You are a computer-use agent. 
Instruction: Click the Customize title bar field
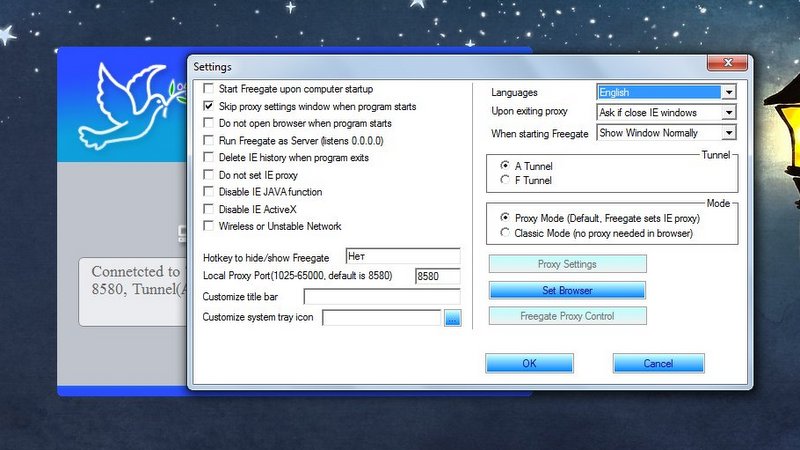coord(382,296)
